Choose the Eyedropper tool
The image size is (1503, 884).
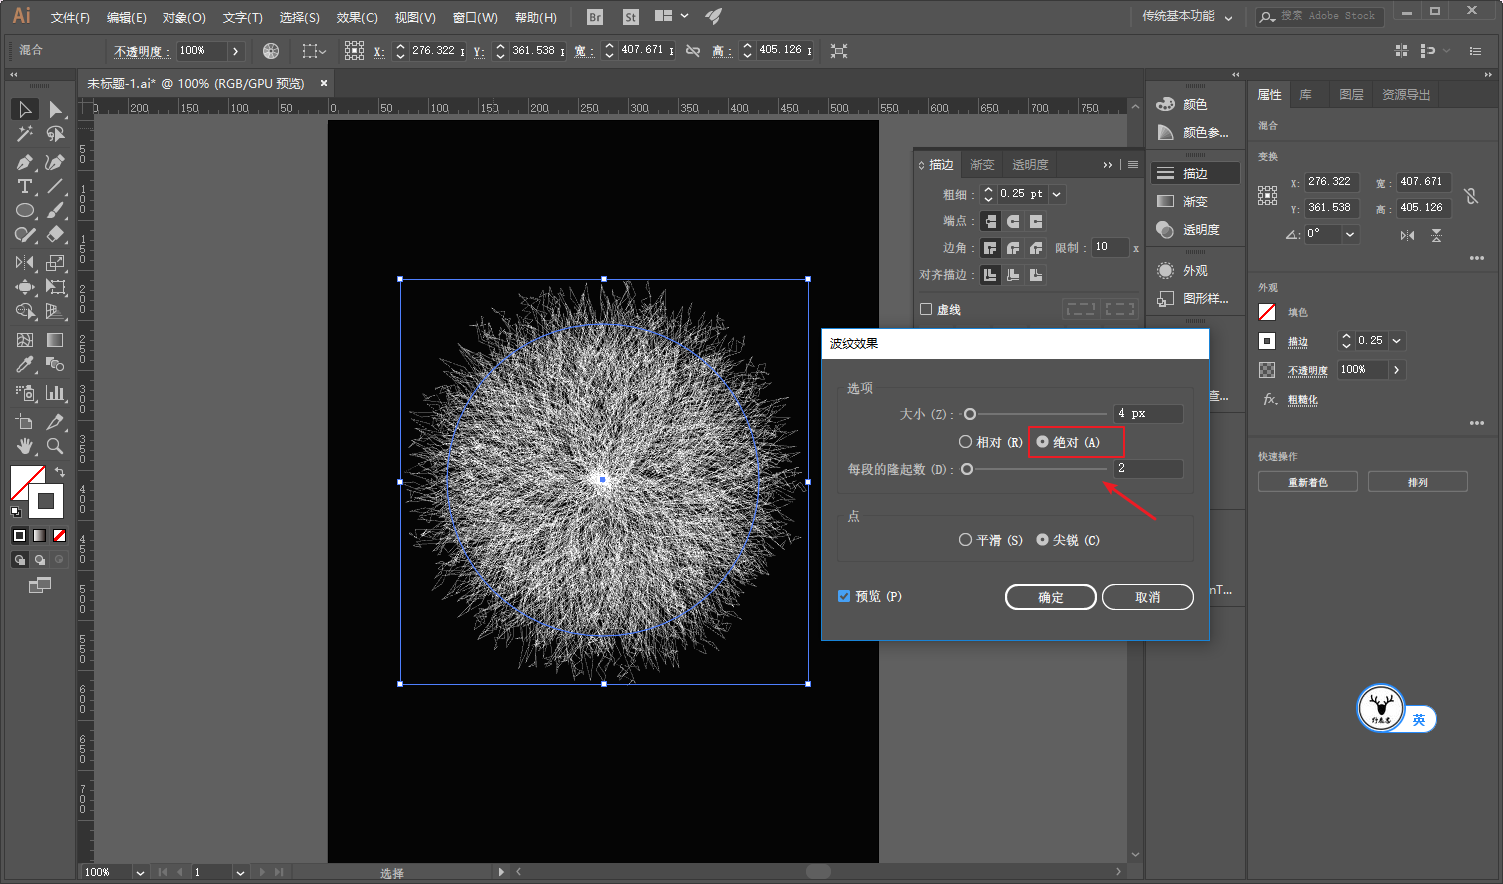tap(25, 365)
